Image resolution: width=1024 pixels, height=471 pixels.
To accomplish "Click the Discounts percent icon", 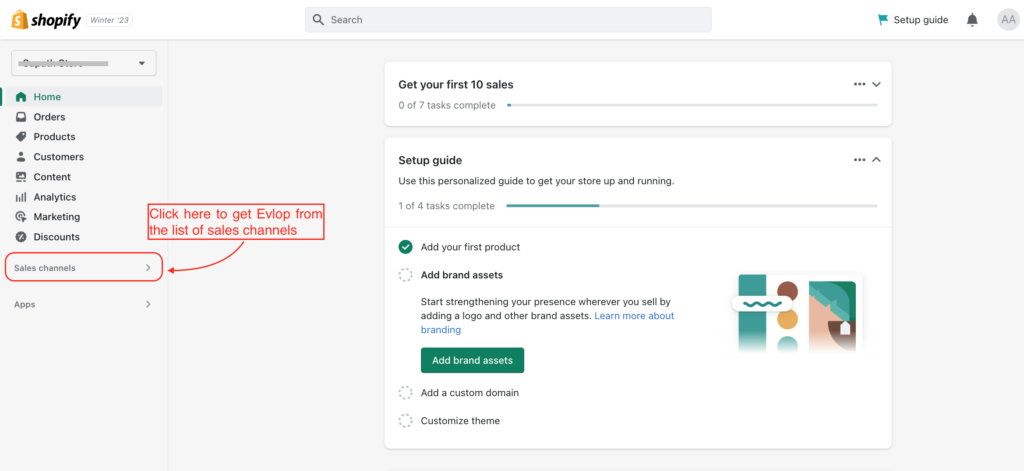I will 21,236.
